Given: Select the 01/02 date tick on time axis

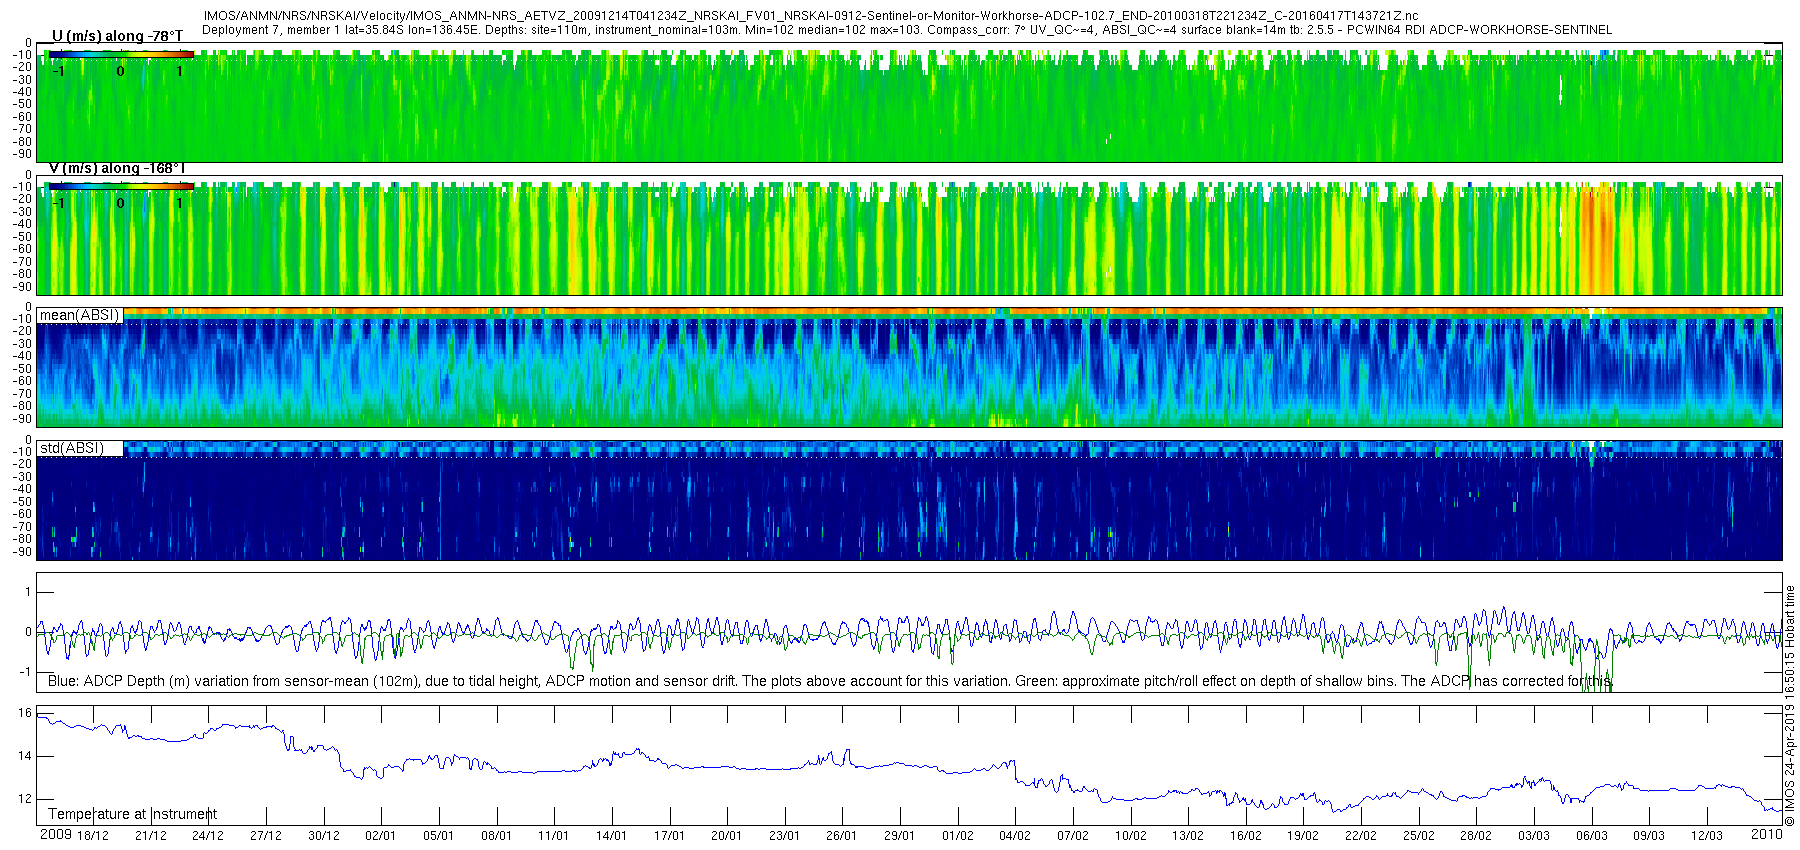Looking at the screenshot, I should click(957, 836).
